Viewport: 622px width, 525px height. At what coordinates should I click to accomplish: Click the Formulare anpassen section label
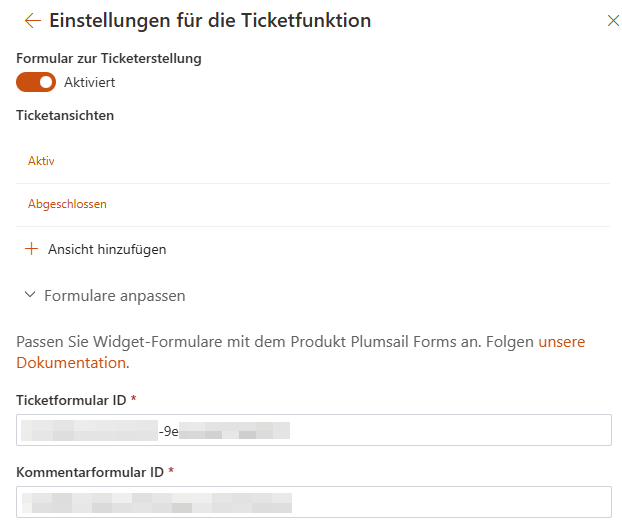click(x=114, y=296)
